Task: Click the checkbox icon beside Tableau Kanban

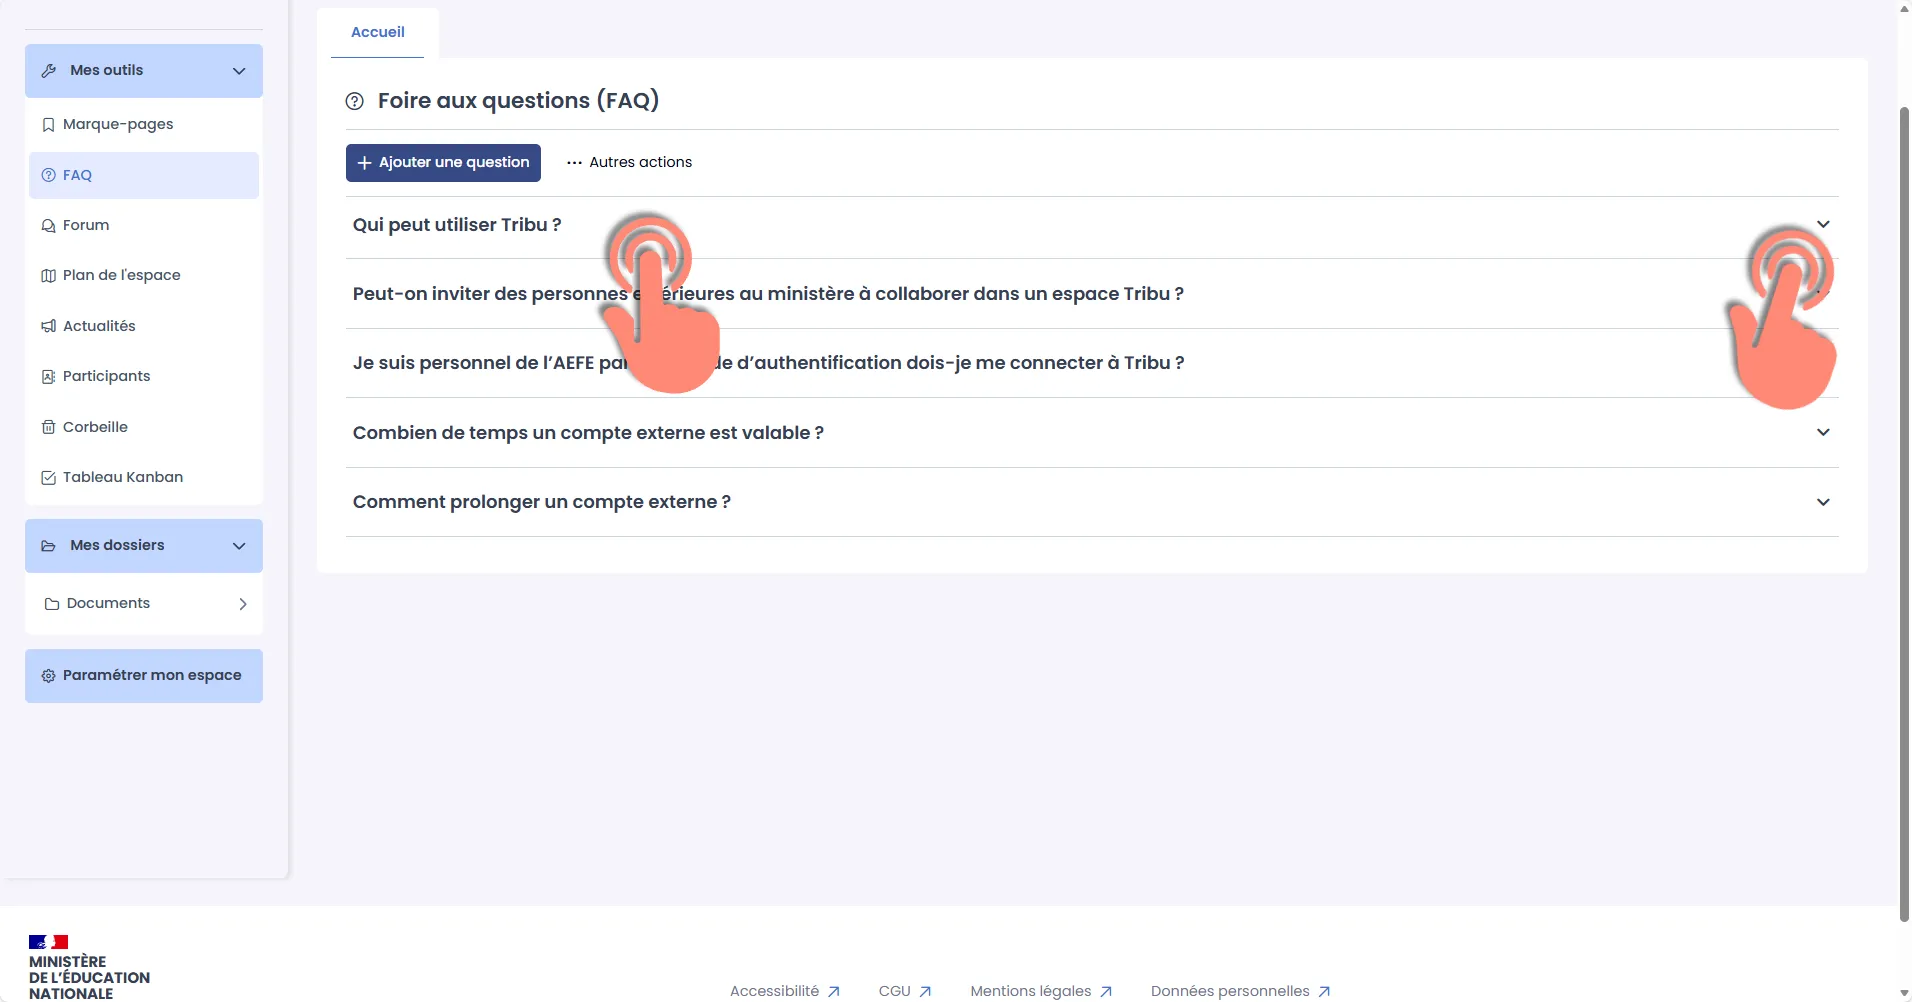Action: coord(48,478)
